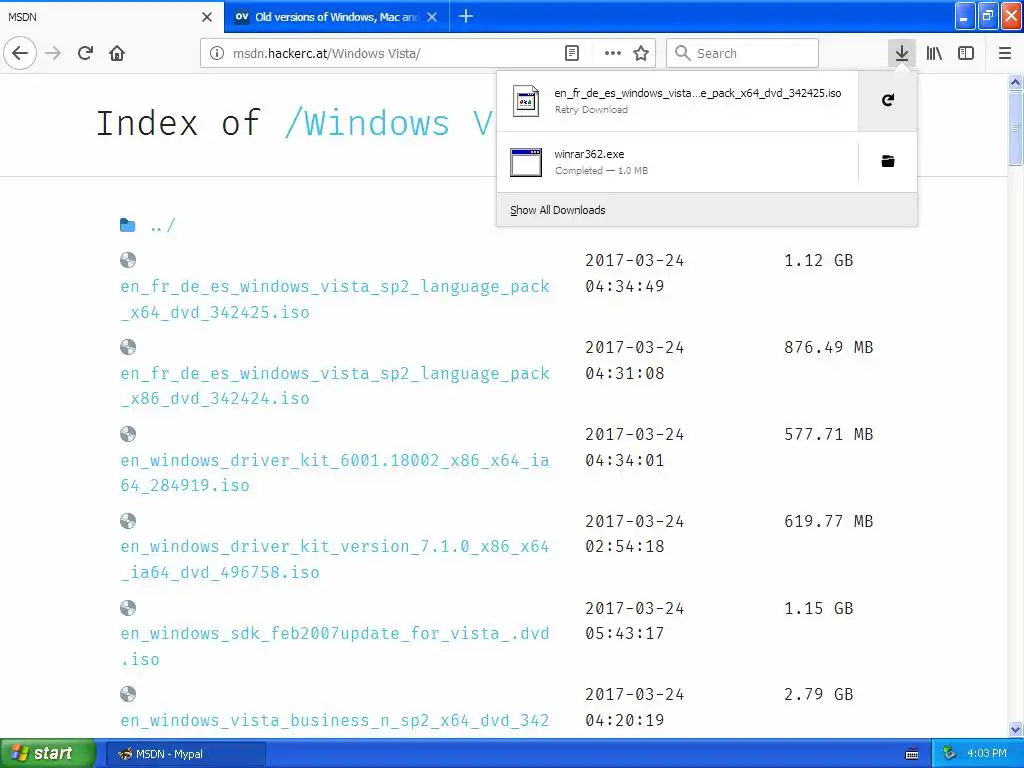Open language_pack_x64_dvd_342425.iso link

click(x=335, y=299)
